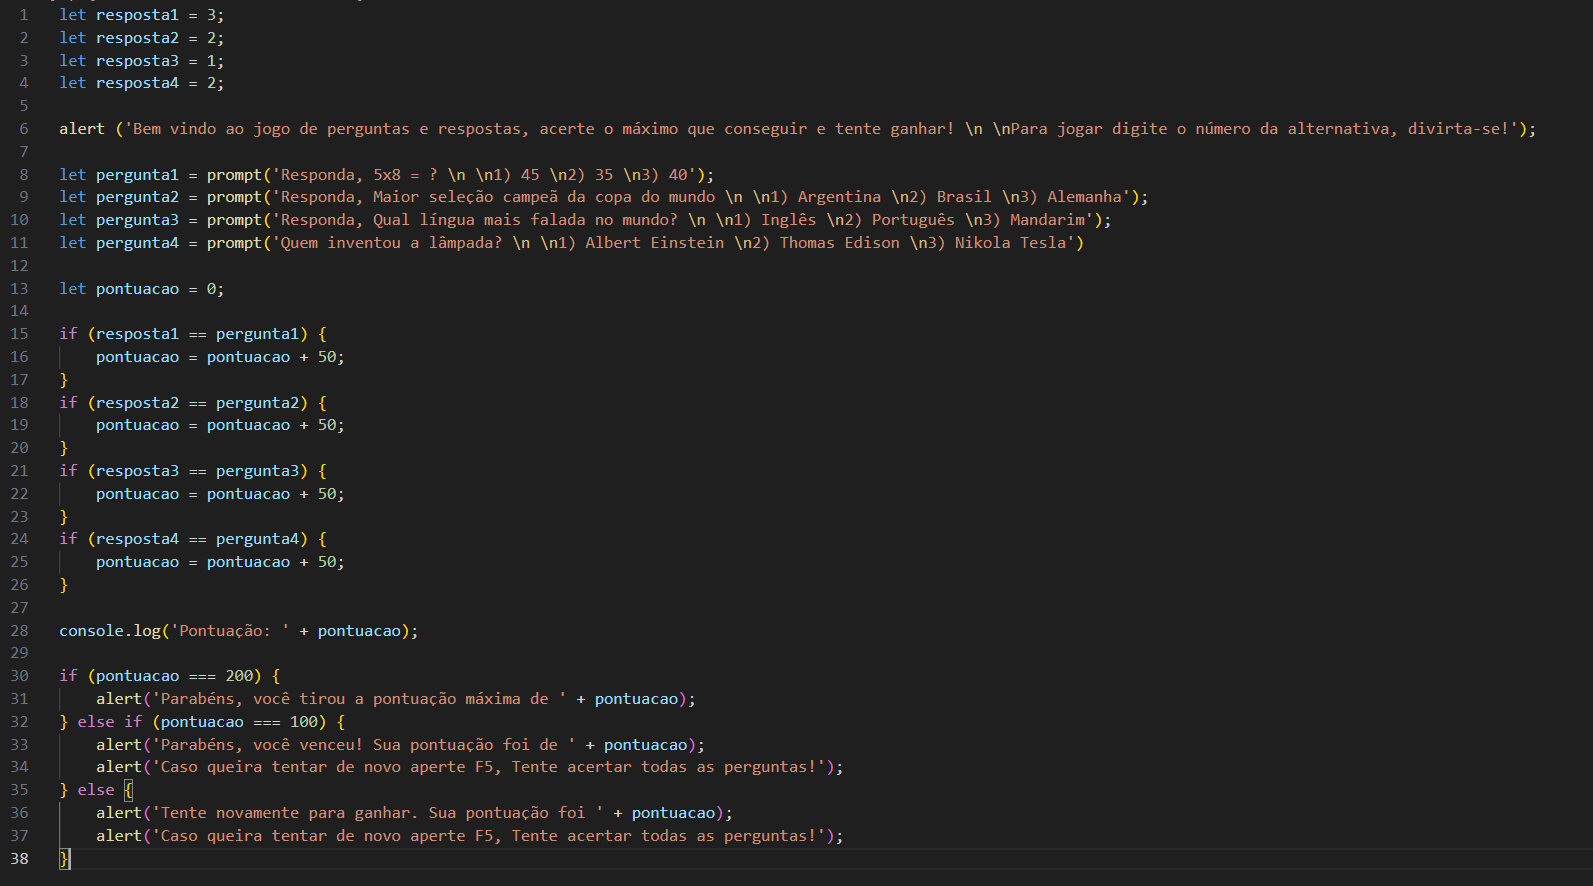
Task: Click closing brace on line 17
Action: pos(64,380)
